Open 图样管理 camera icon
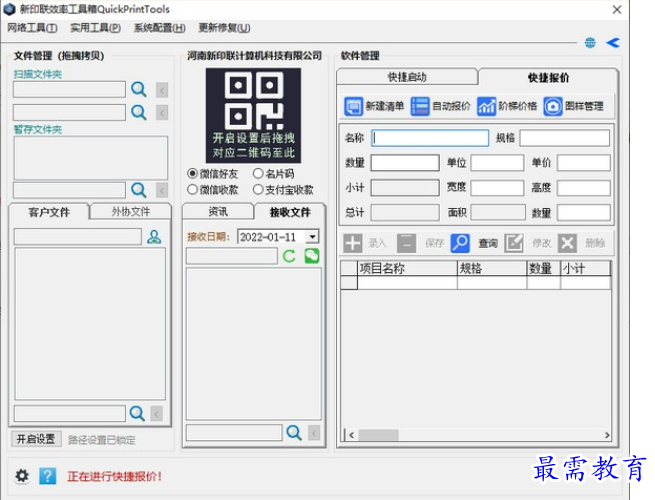The height and width of the screenshot is (500, 655). (x=553, y=106)
